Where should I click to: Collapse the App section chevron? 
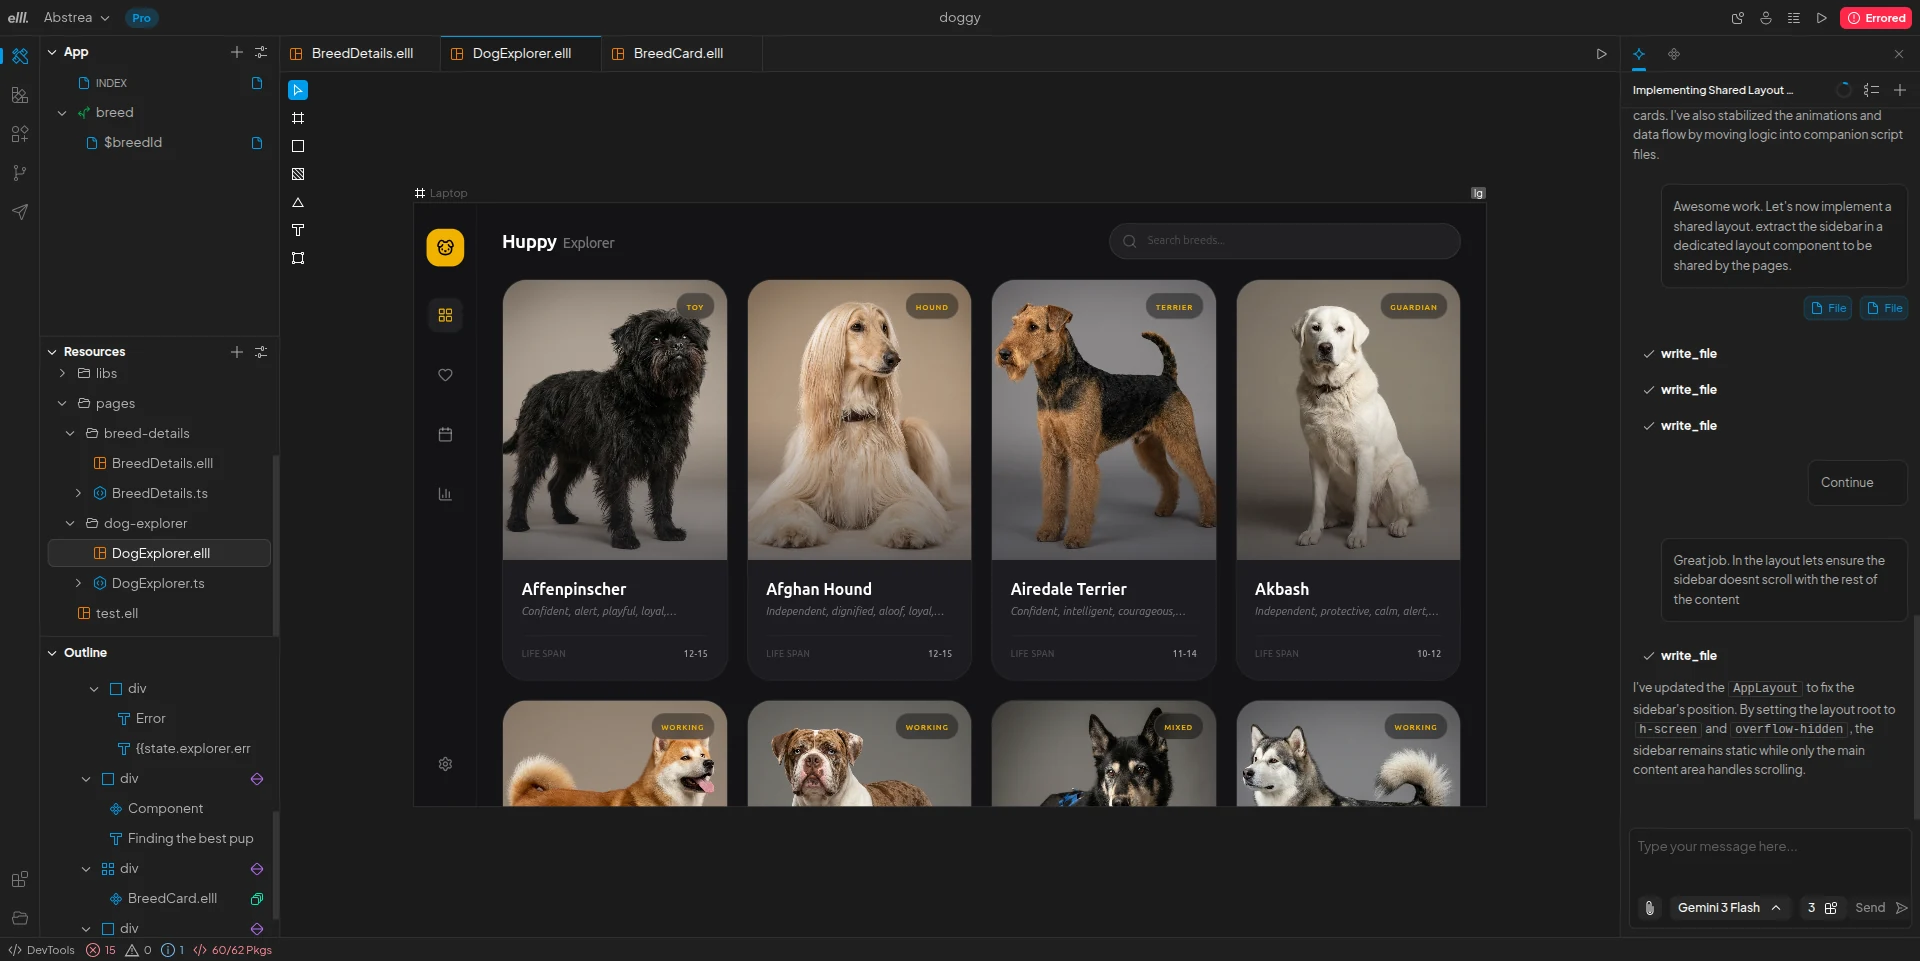pos(52,52)
